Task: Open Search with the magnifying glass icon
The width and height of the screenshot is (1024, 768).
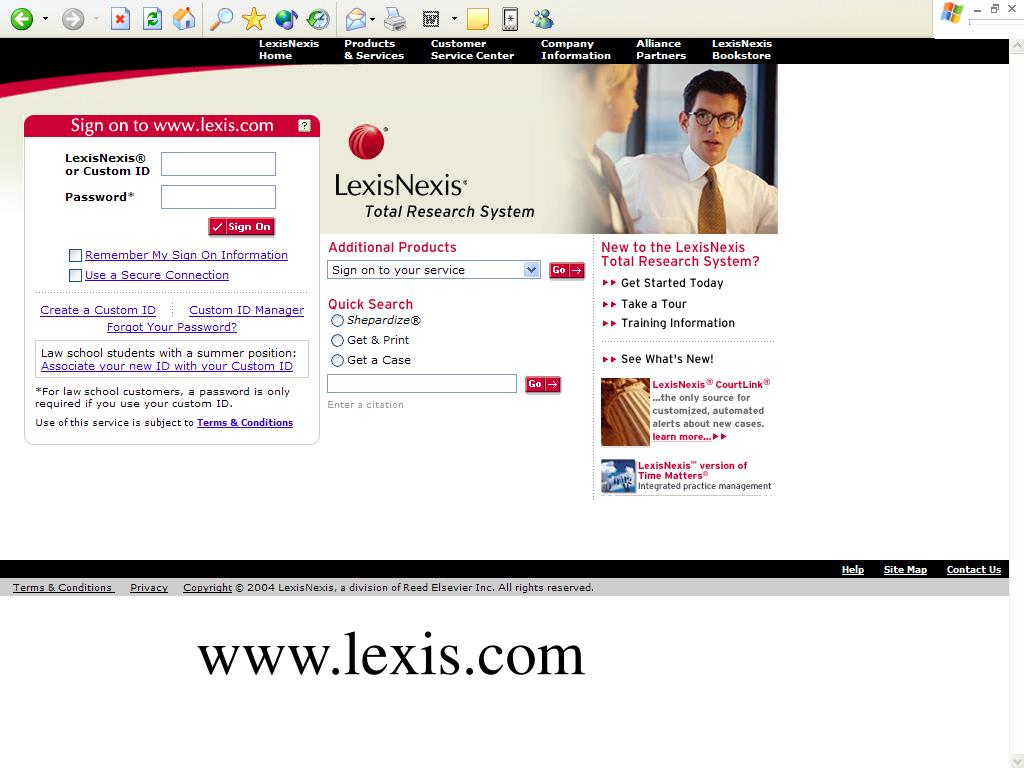Action: (x=221, y=19)
